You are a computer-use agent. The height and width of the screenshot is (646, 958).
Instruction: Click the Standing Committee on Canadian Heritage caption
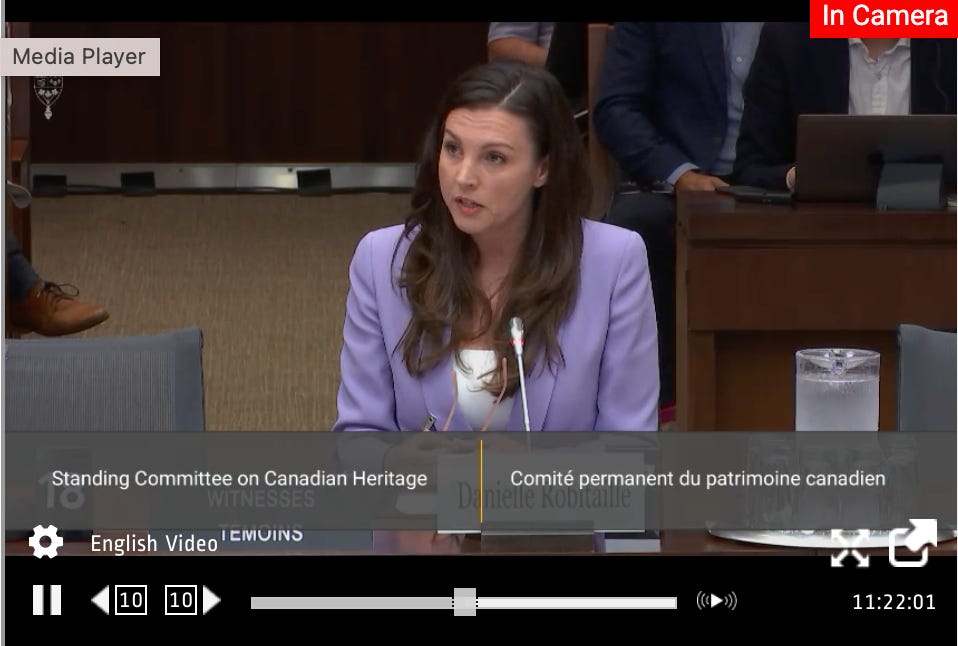pos(240,479)
